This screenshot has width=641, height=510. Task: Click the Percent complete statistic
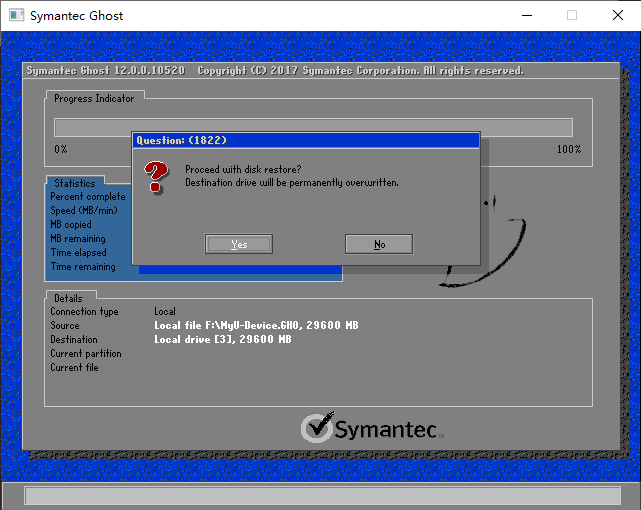(88, 197)
